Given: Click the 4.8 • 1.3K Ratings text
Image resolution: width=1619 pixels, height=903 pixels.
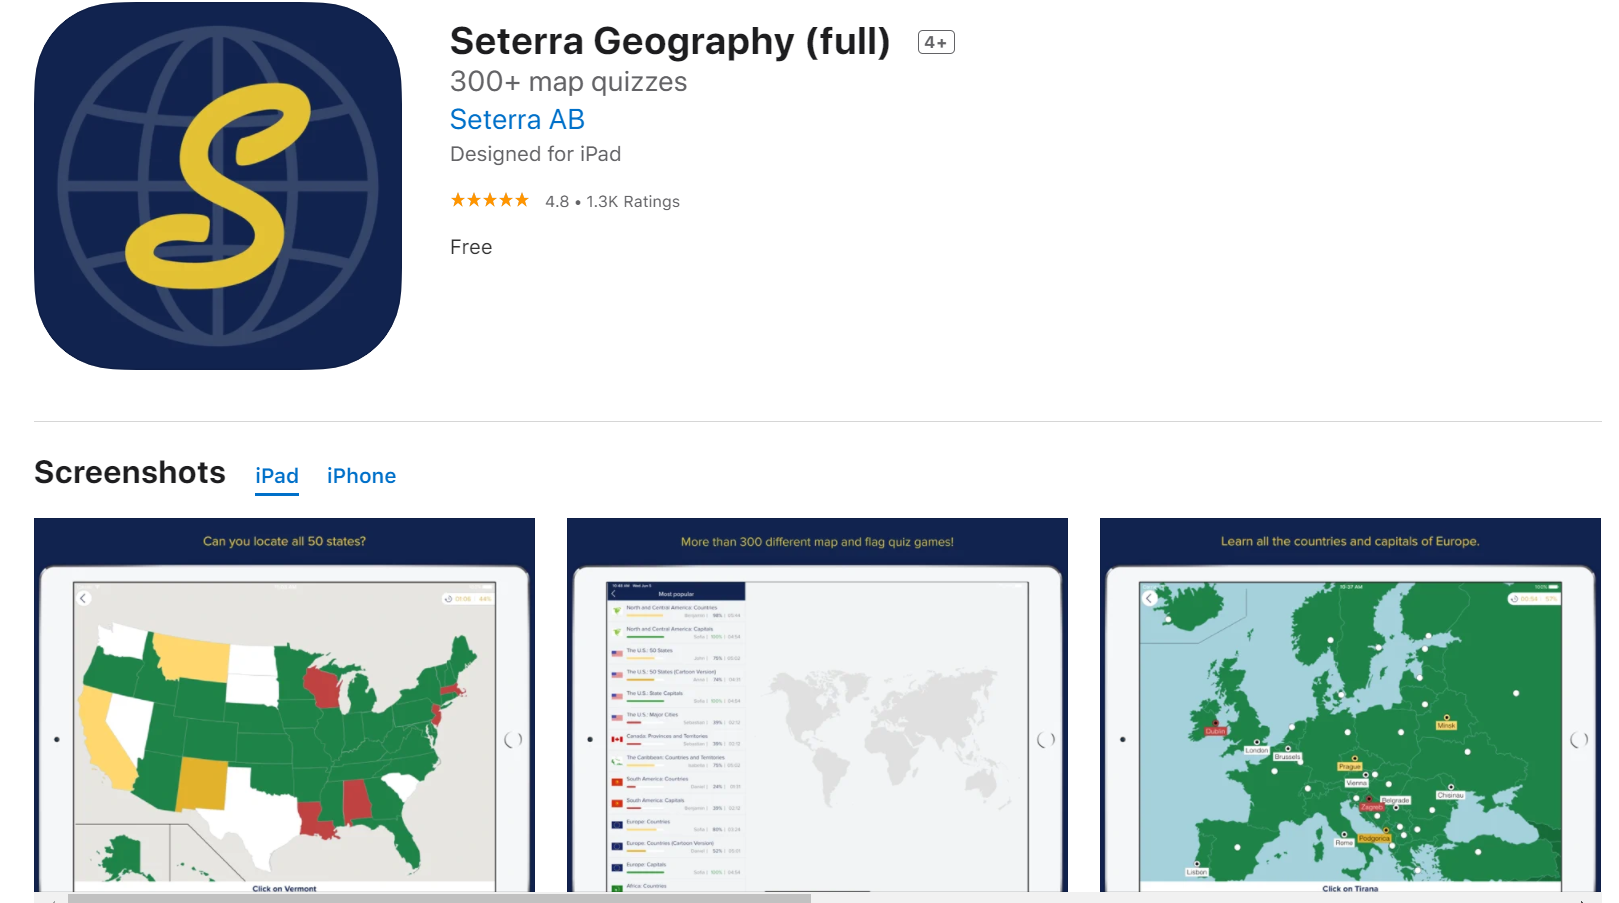Looking at the screenshot, I should click(x=612, y=202).
